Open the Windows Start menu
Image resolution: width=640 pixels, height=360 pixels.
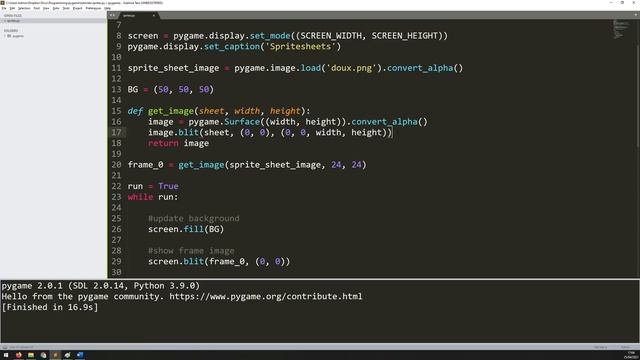6,355
